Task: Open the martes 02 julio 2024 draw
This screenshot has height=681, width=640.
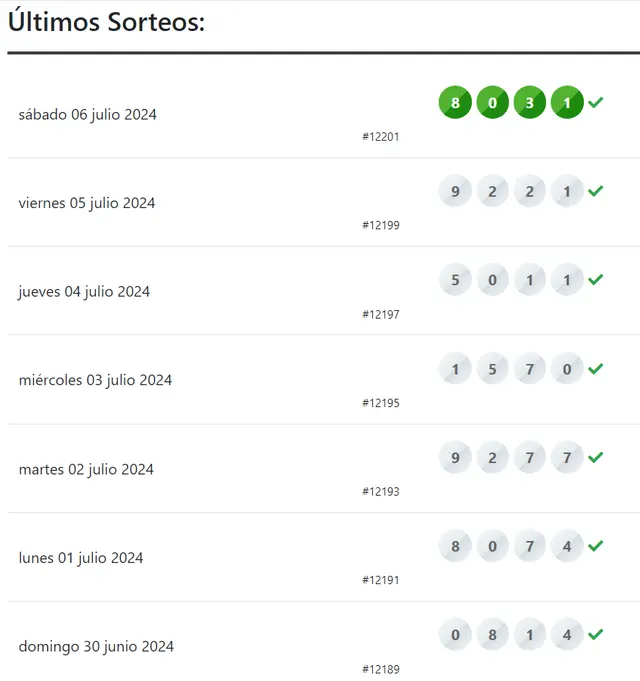Action: pyautogui.click(x=86, y=469)
